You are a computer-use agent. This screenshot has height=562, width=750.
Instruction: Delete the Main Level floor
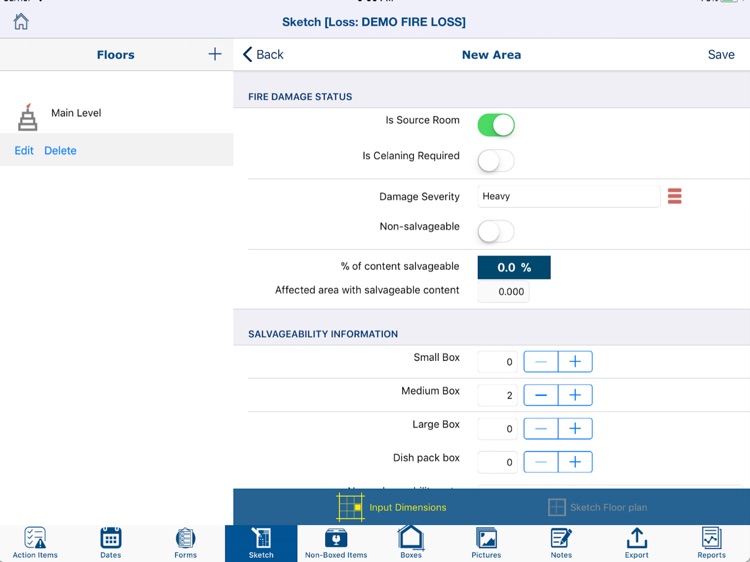60,151
